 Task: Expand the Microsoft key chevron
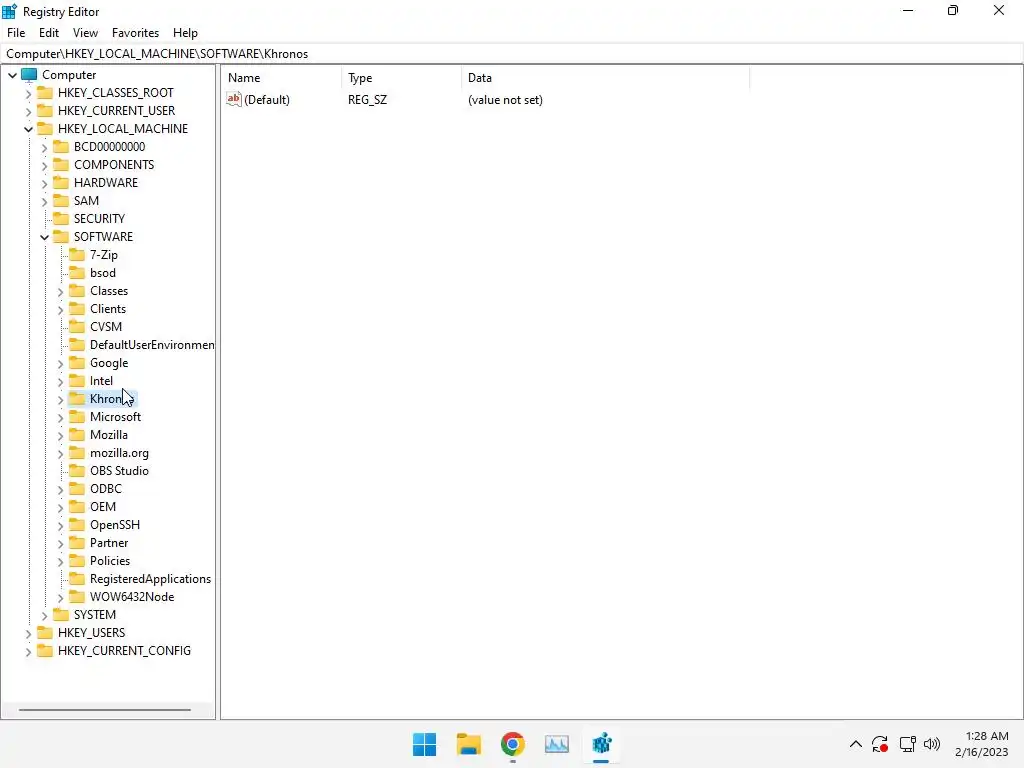(x=61, y=418)
